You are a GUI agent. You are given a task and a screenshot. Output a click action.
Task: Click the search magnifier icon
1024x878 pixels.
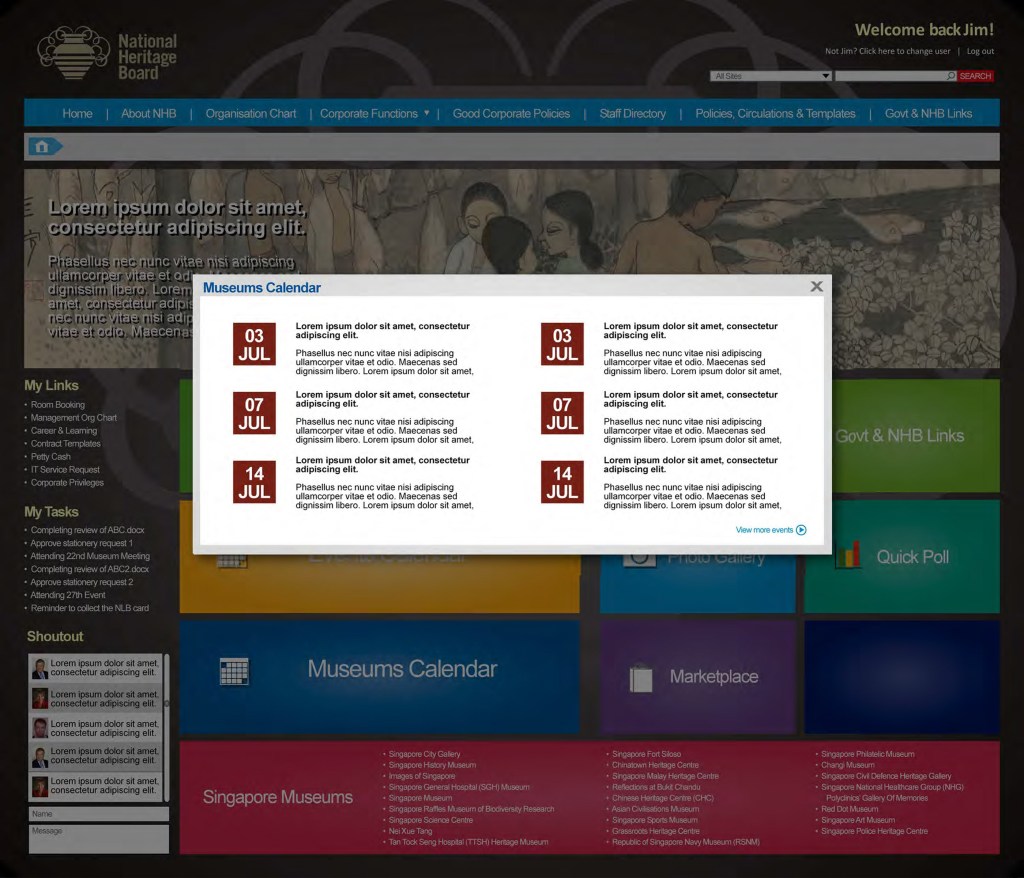[x=950, y=76]
